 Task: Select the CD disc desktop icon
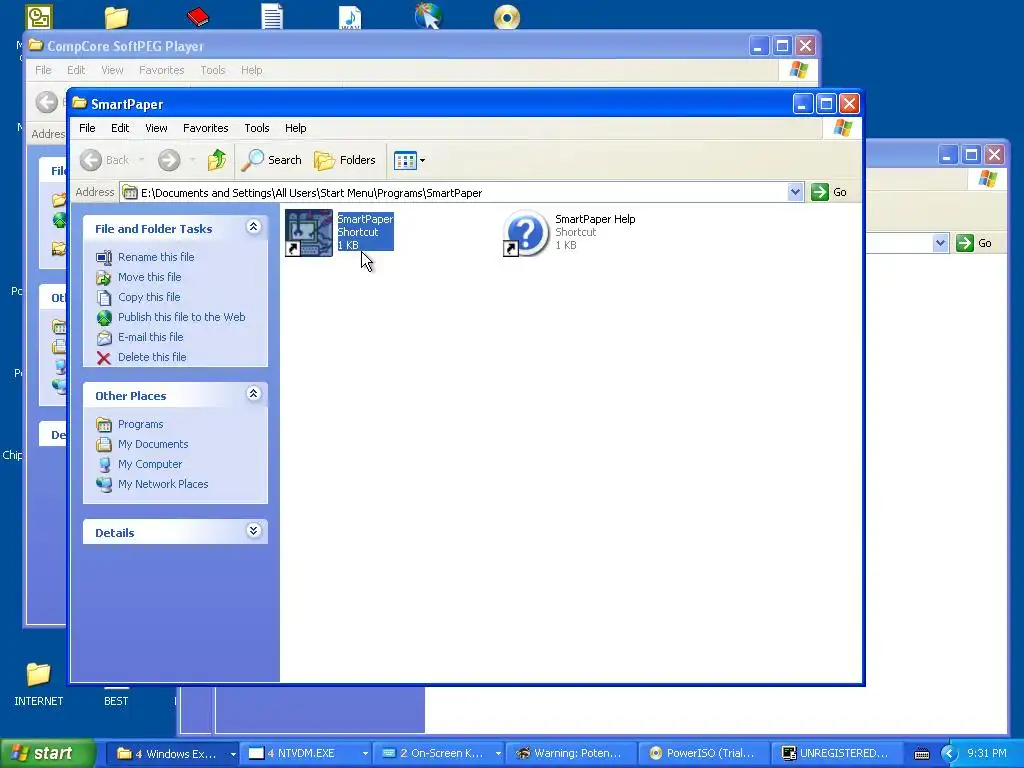[507, 17]
